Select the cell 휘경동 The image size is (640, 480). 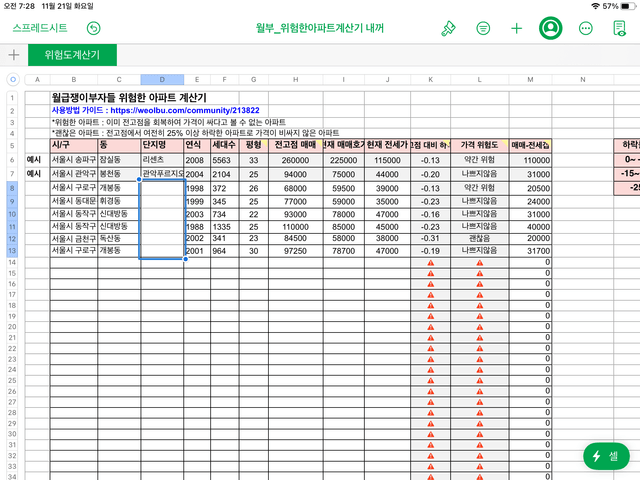click(x=119, y=201)
